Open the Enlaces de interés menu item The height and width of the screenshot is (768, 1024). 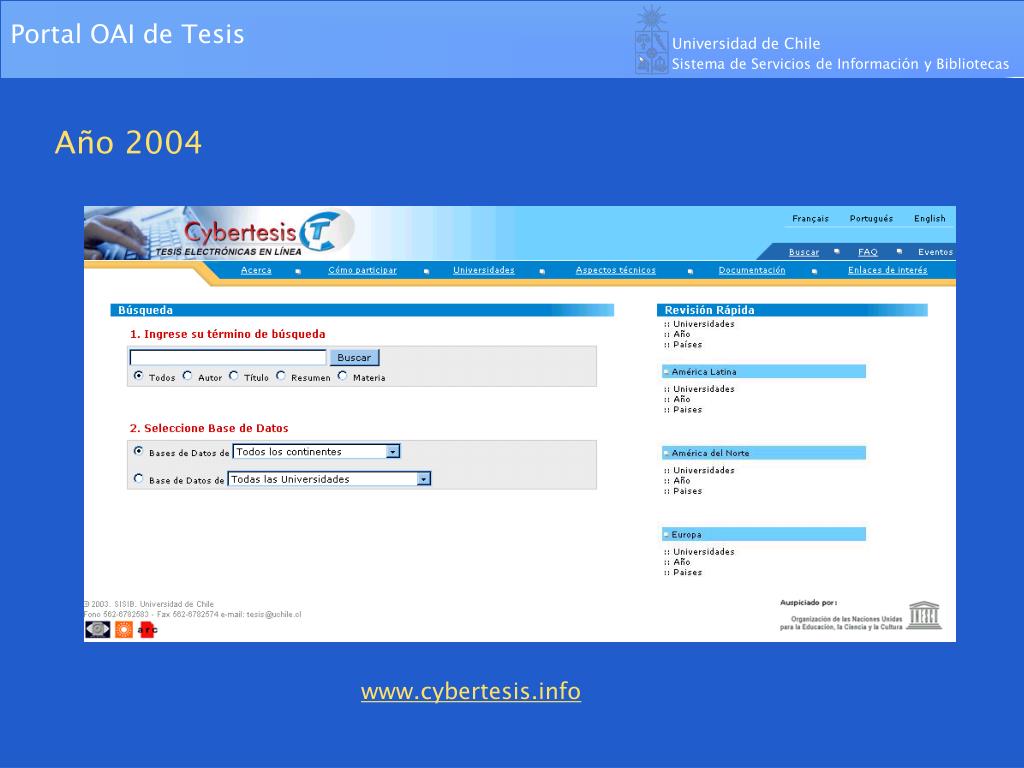[x=888, y=270]
